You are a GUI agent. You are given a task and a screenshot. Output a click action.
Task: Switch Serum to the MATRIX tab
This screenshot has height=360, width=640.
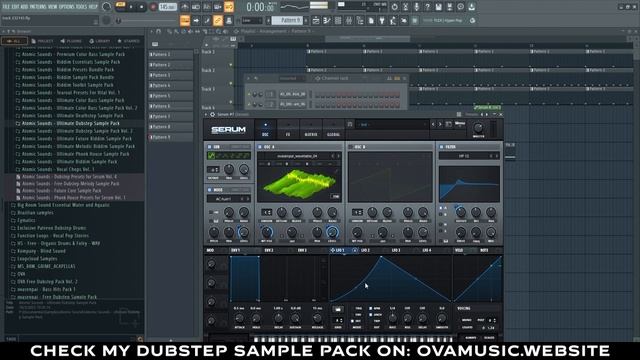click(311, 129)
